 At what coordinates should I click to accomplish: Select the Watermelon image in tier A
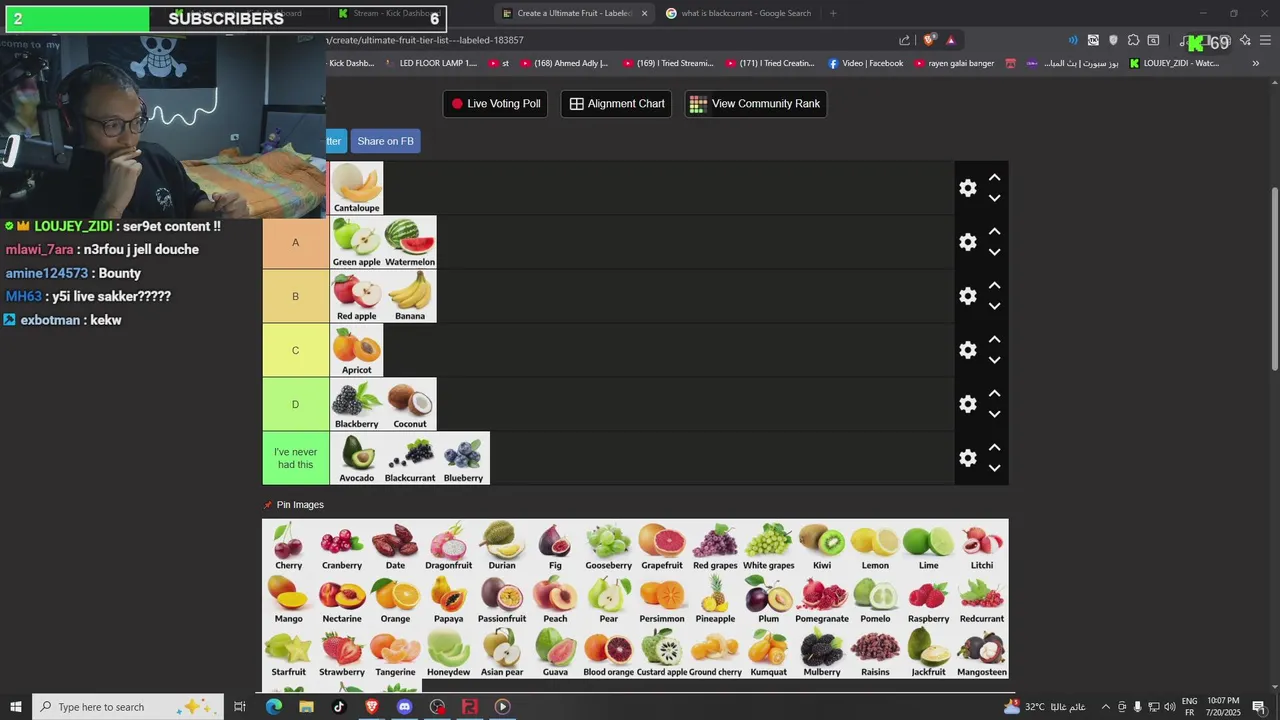click(410, 242)
